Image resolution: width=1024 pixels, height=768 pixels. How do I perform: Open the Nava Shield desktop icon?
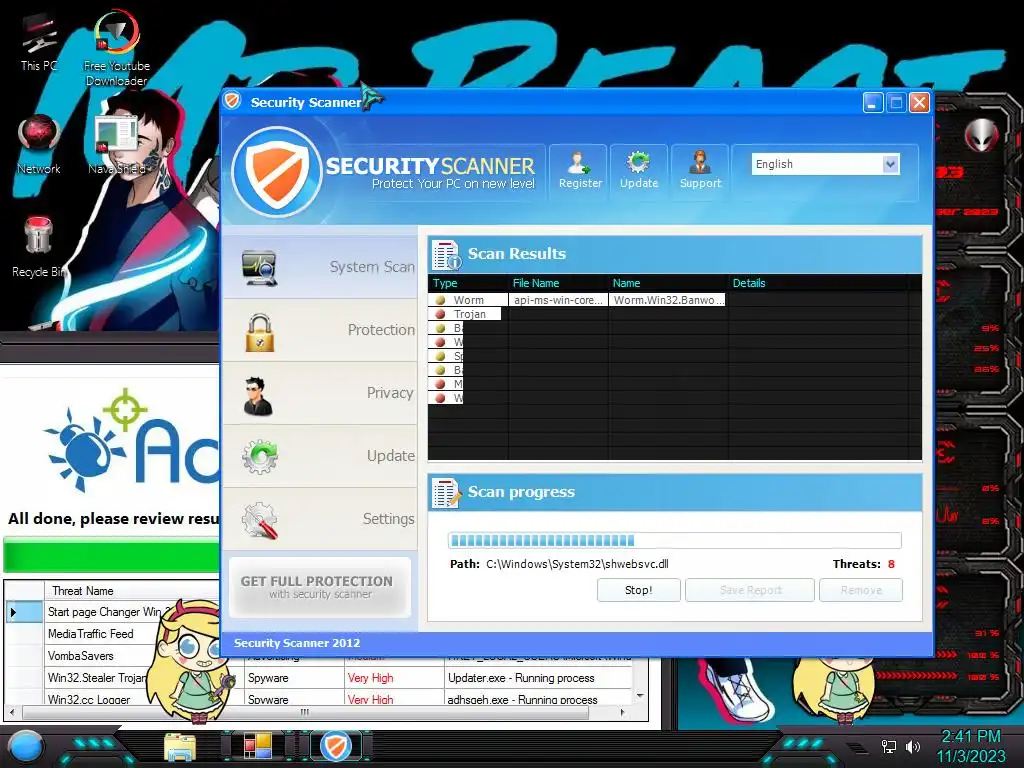(117, 145)
